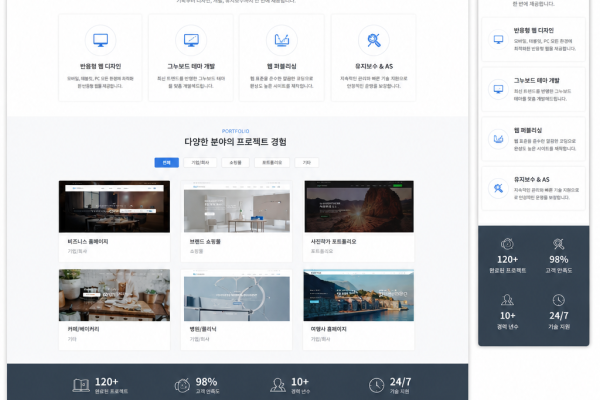
Task: Click the 포트폴리오 category label under 사진작가 포트폴리오
Action: (x=322, y=251)
